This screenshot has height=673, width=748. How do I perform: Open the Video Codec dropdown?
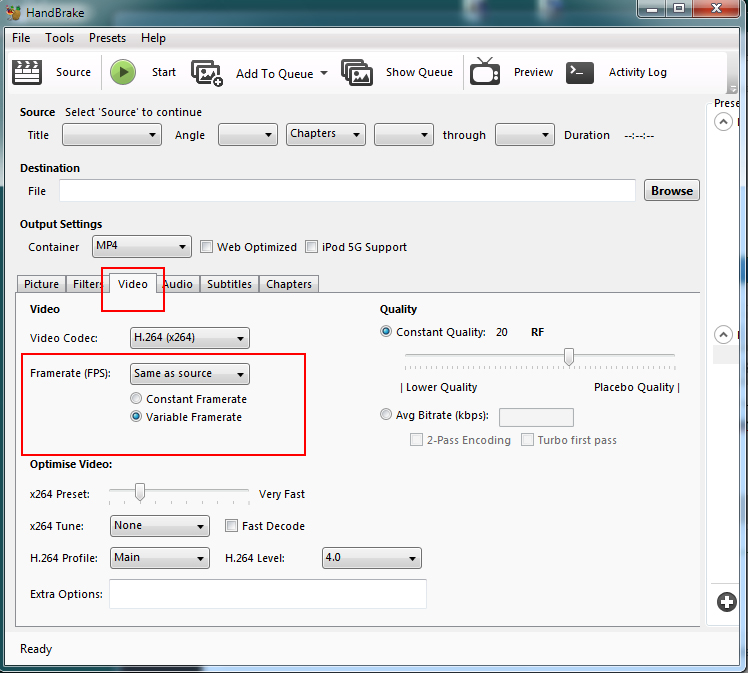click(189, 338)
